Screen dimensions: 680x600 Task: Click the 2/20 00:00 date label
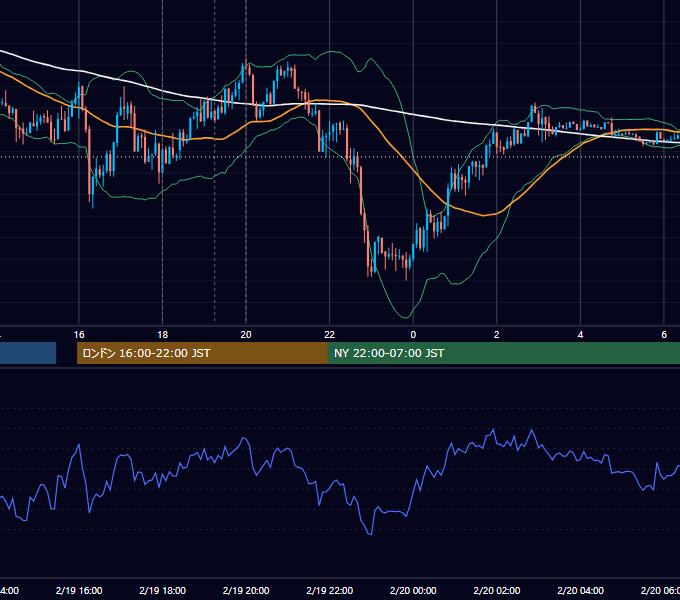pyautogui.click(x=413, y=590)
